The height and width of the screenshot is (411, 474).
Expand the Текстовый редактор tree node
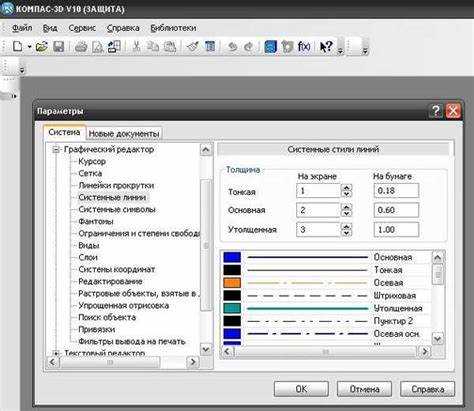(x=56, y=353)
